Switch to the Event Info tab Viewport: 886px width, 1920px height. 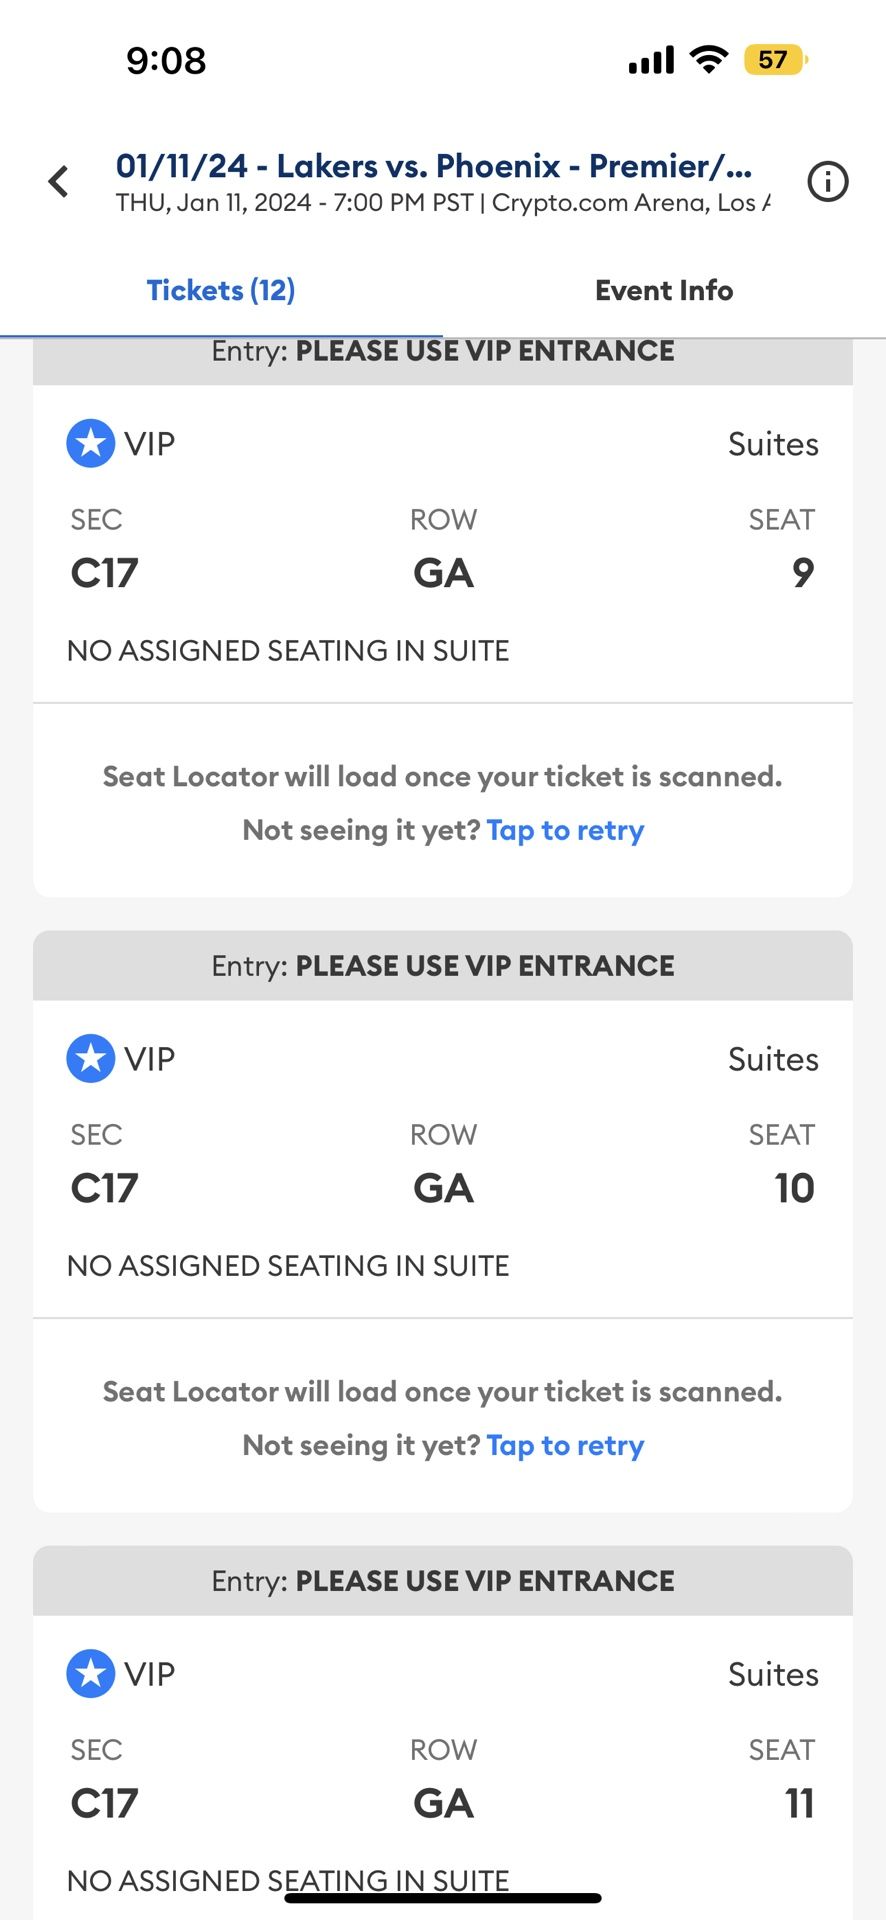click(663, 290)
